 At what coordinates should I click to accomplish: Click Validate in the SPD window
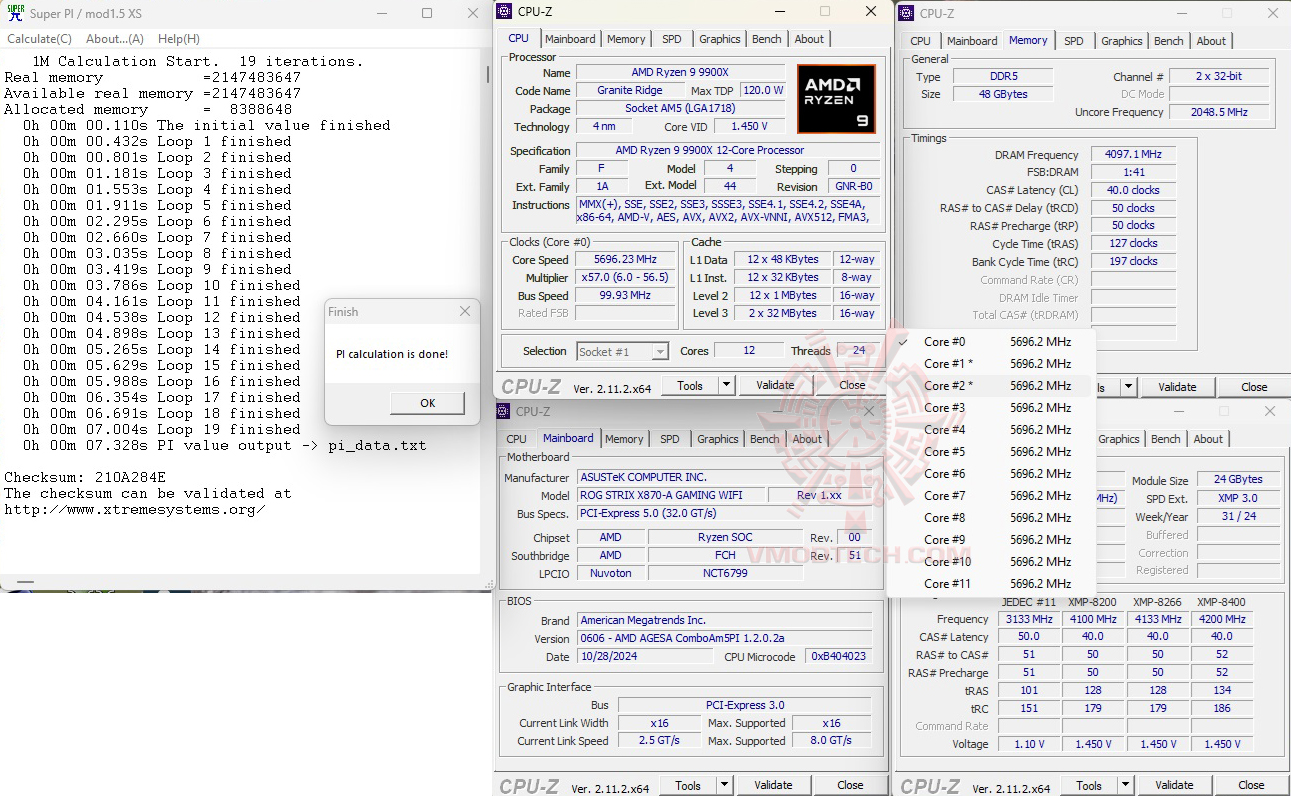click(1174, 785)
